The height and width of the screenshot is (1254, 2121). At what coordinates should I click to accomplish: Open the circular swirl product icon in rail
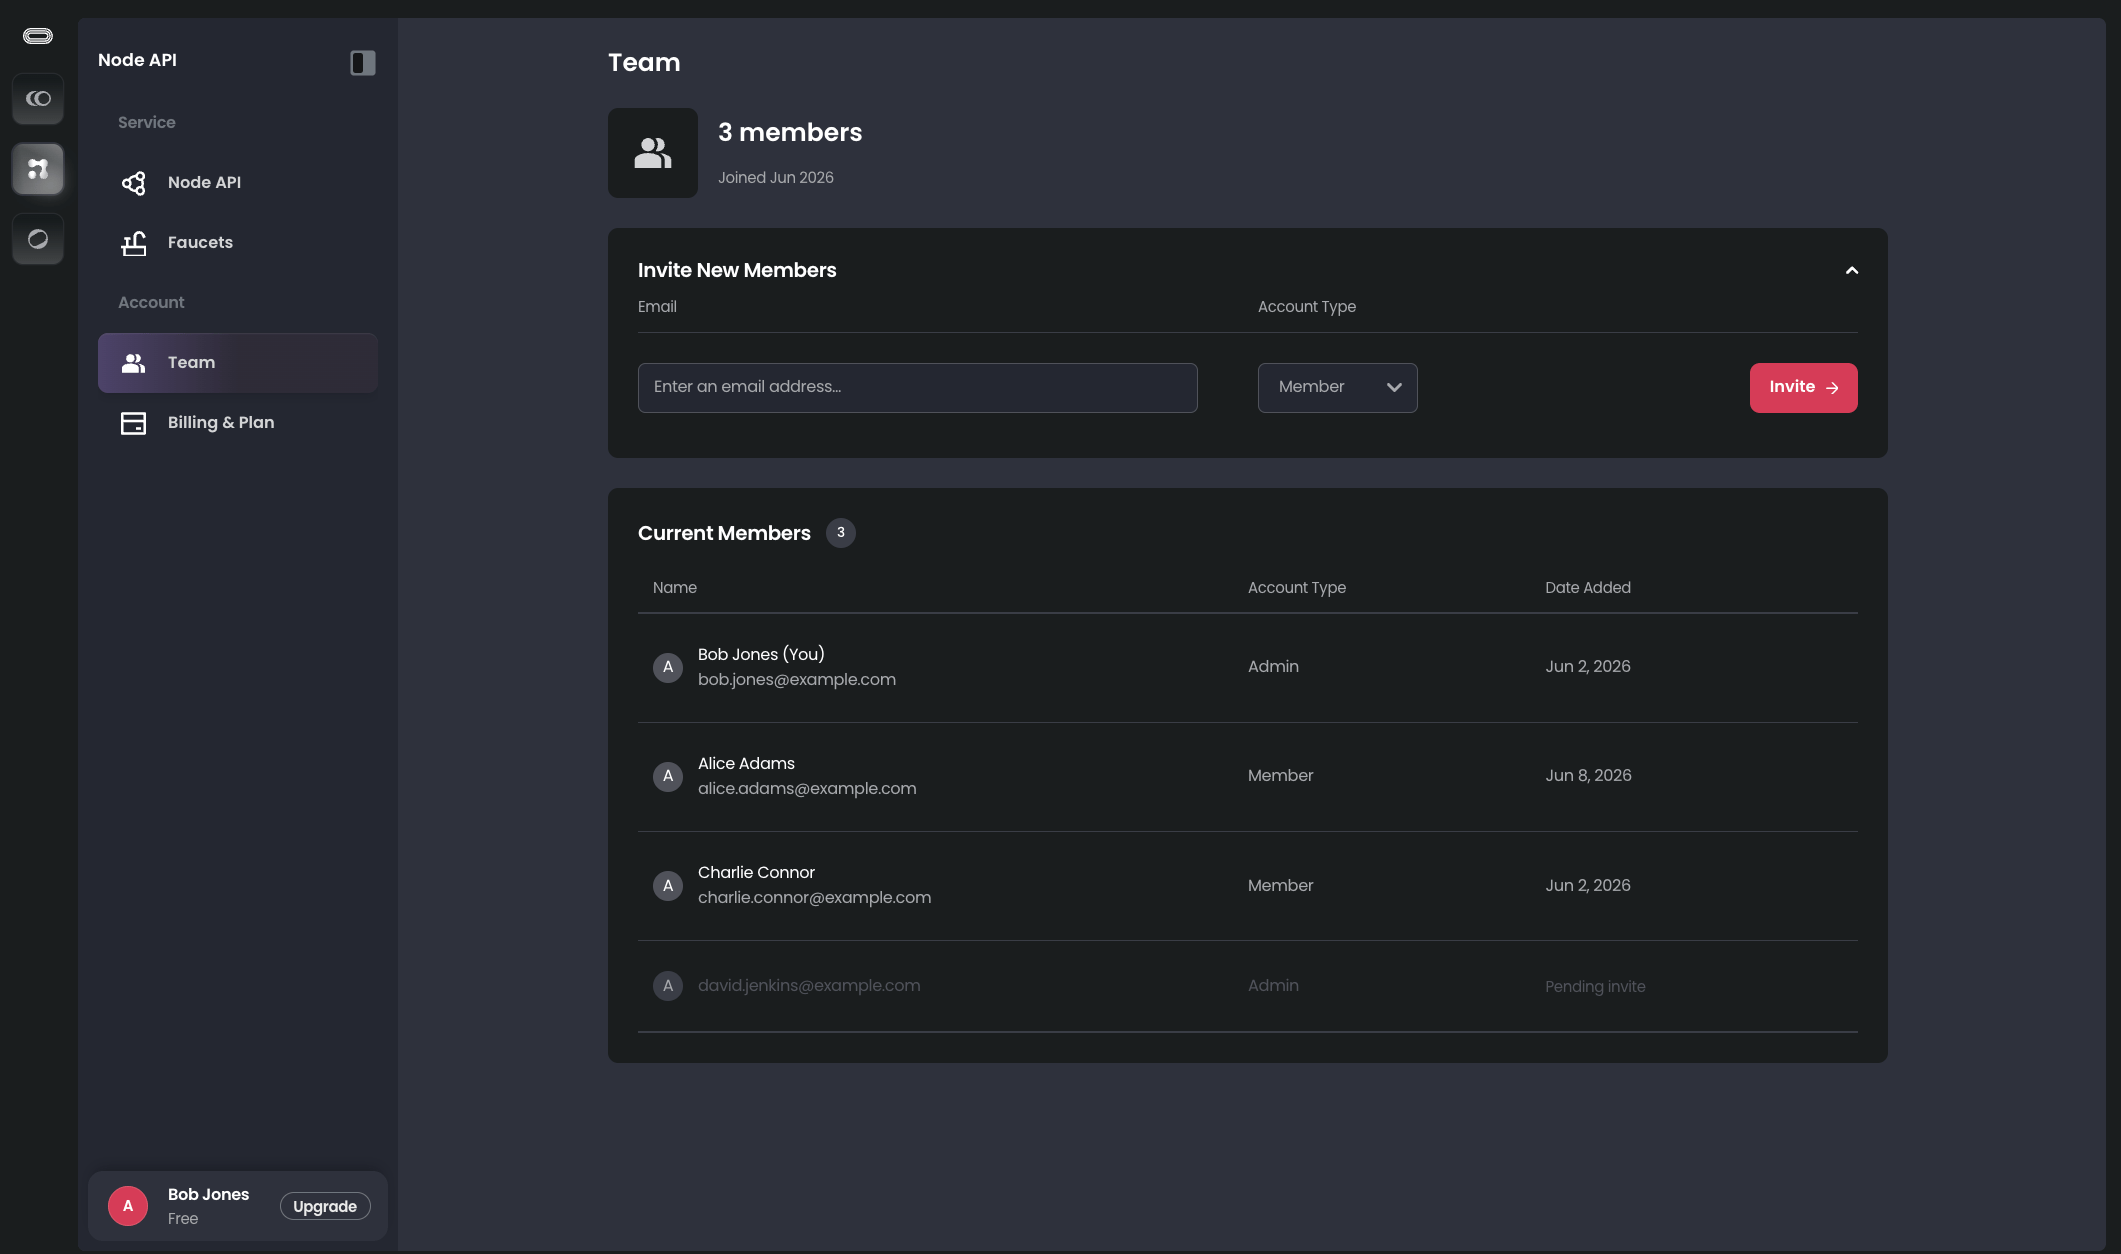point(38,239)
